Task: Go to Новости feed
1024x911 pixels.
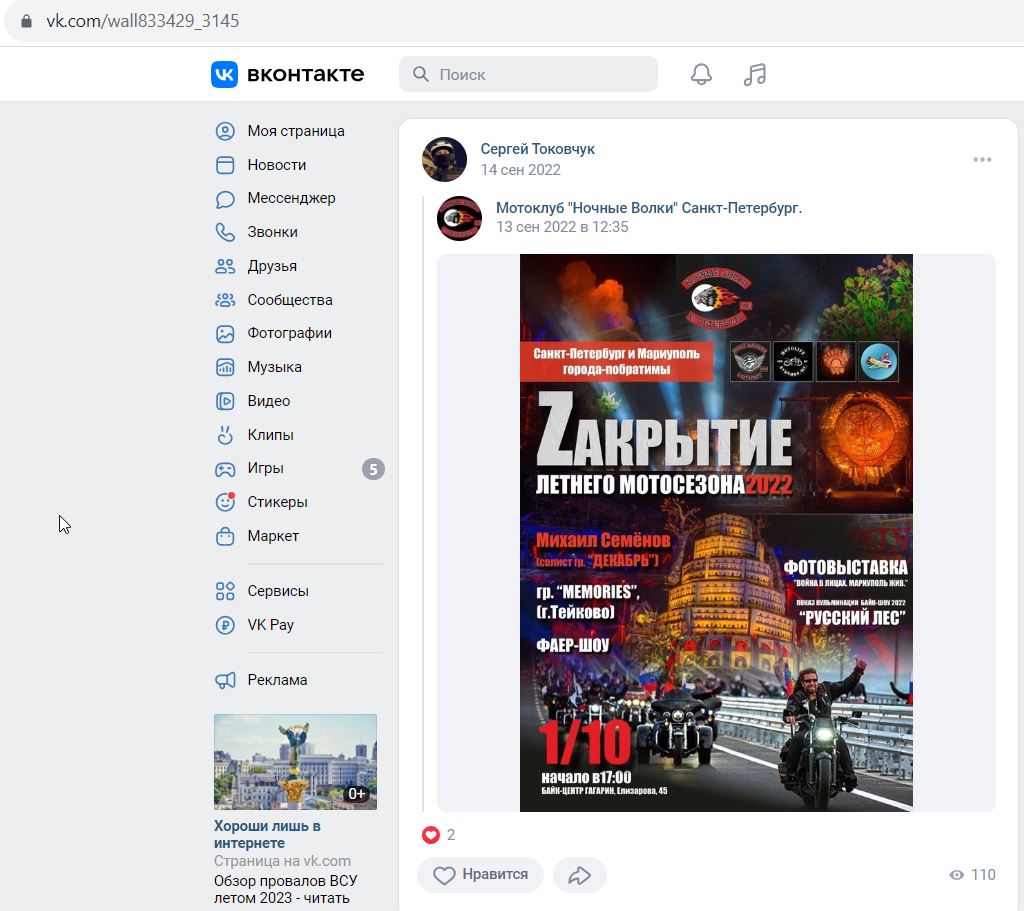Action: [277, 165]
